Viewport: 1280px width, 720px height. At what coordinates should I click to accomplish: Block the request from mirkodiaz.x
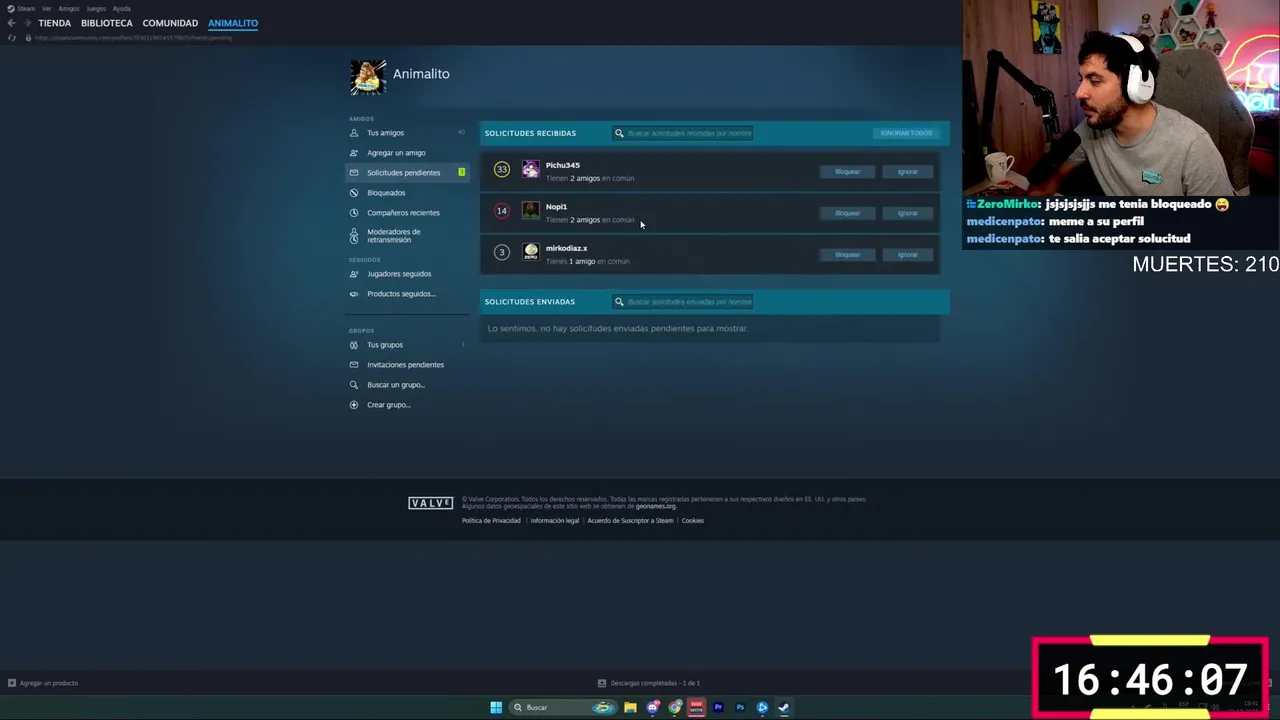847,255
